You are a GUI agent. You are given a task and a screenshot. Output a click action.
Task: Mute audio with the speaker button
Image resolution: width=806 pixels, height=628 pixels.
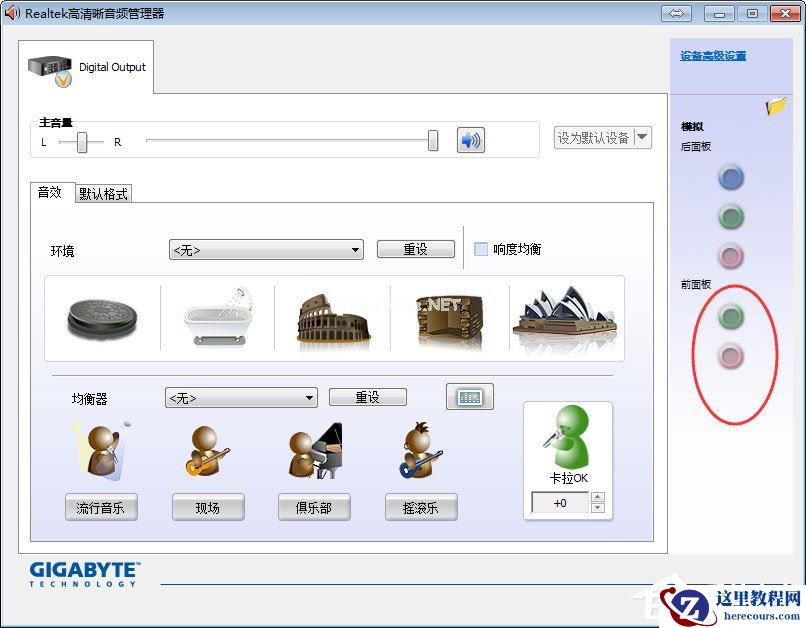coord(470,140)
